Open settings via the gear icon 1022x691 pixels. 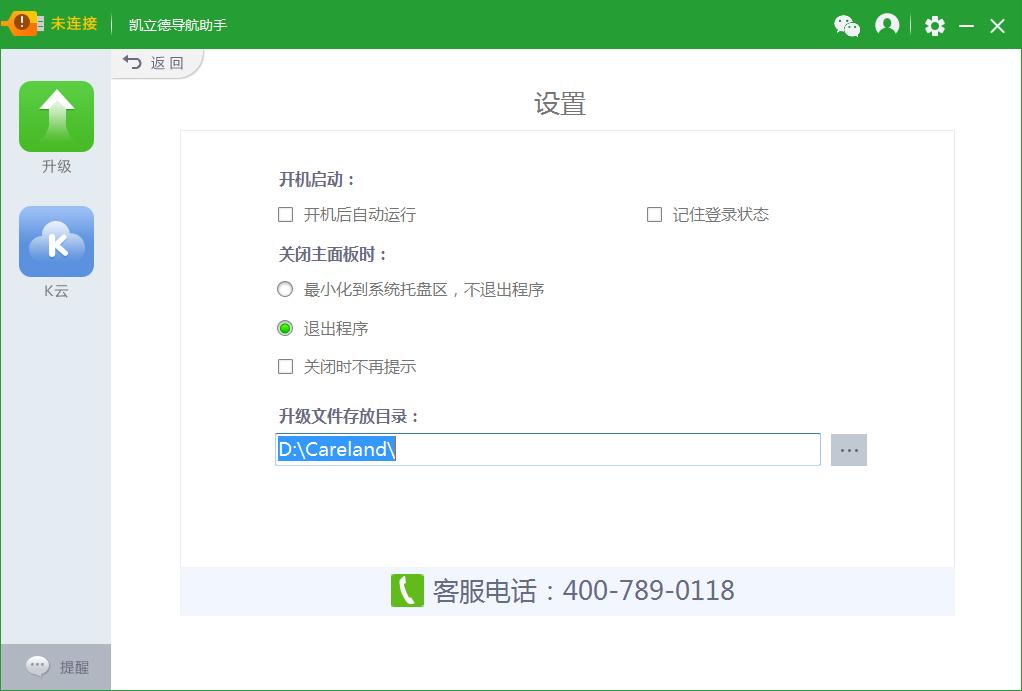[935, 25]
